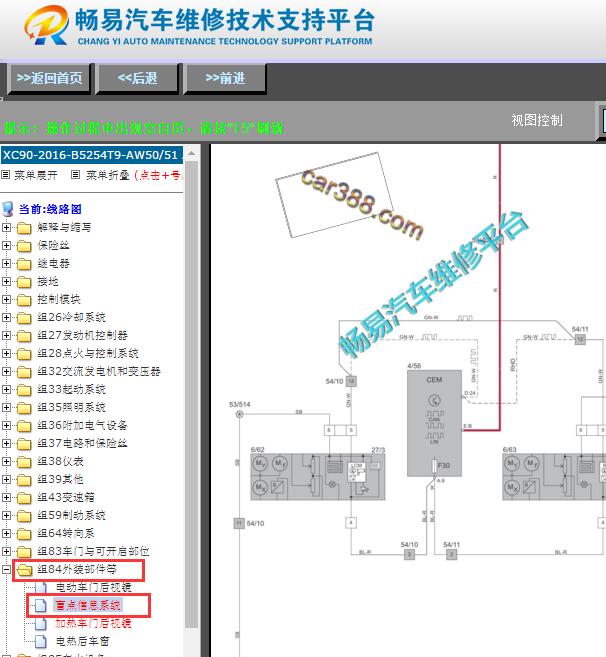This screenshot has height=657, width=606.
Task: Click the open 组84外装部件等 folder icon
Action: pyautogui.click(x=24, y=570)
